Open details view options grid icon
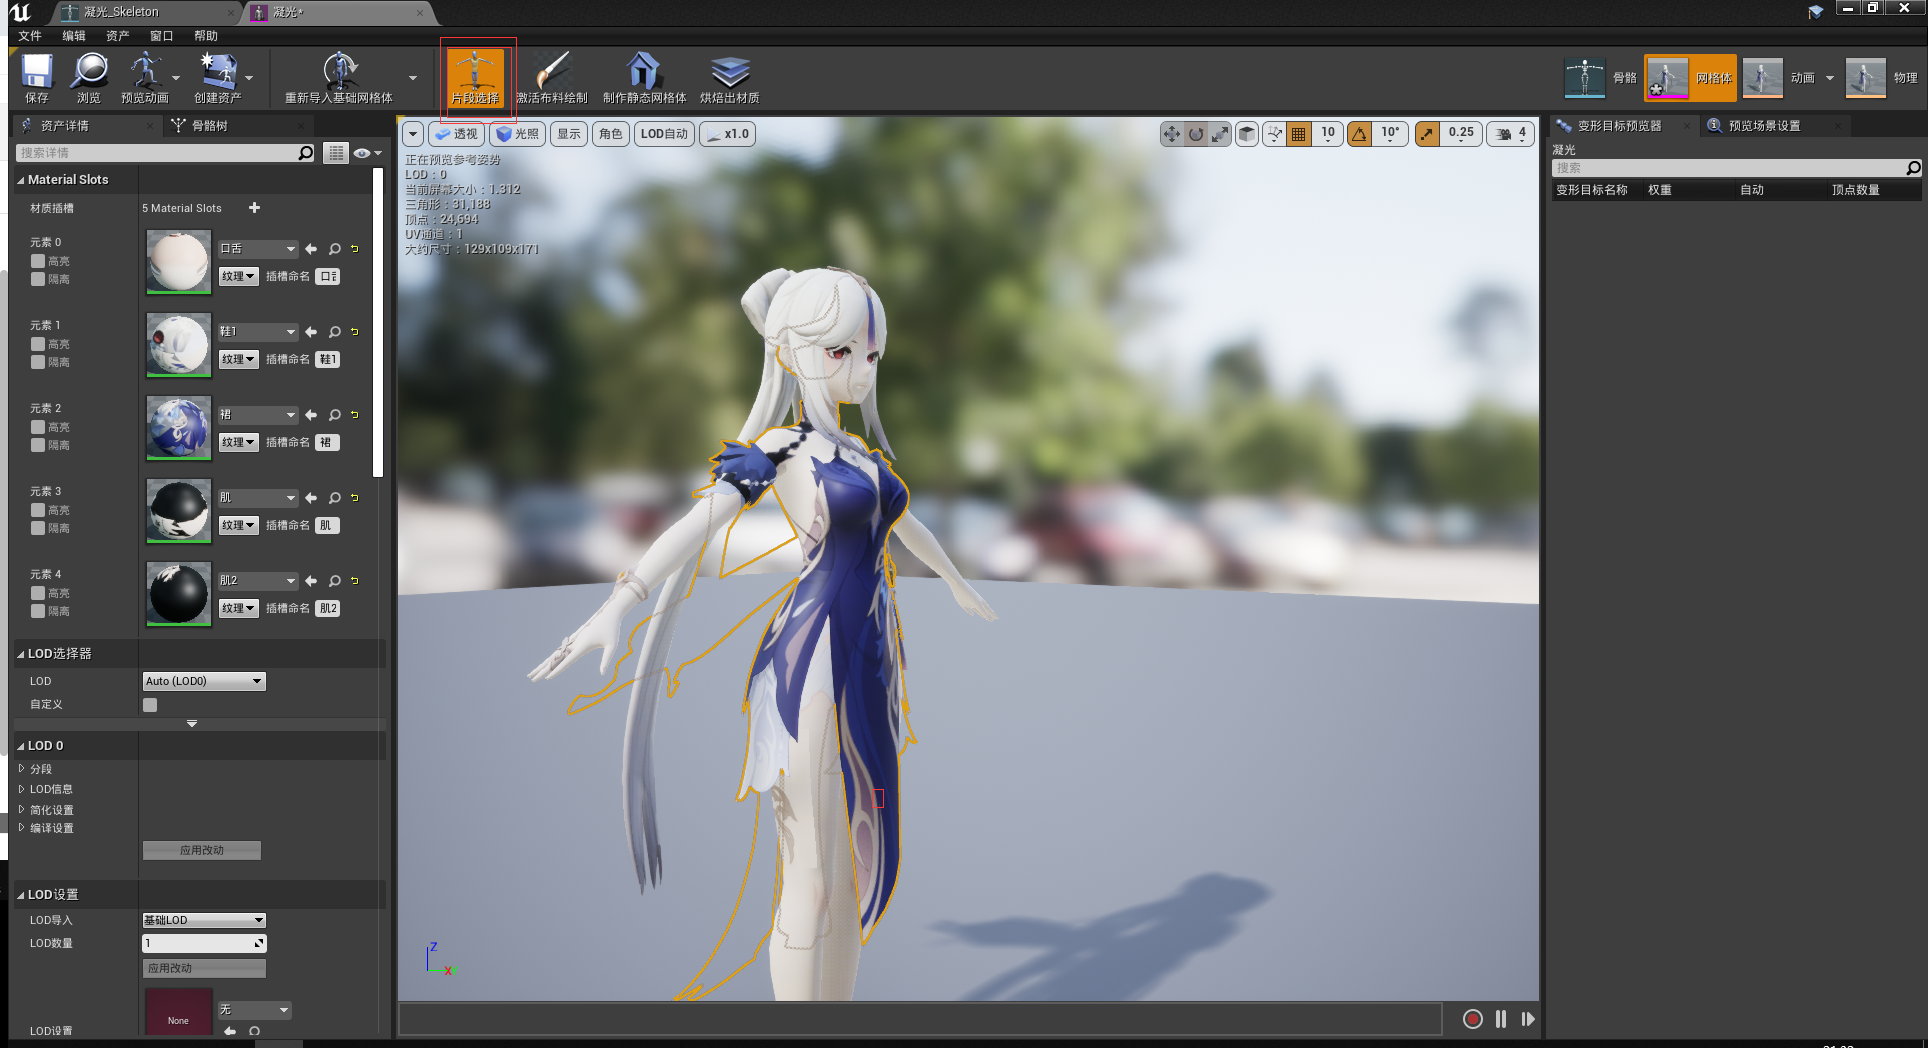1928x1048 pixels. [x=336, y=153]
